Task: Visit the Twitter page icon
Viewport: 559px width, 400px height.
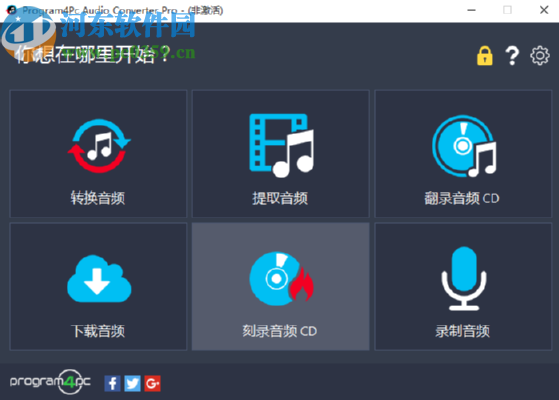Action: [x=132, y=383]
